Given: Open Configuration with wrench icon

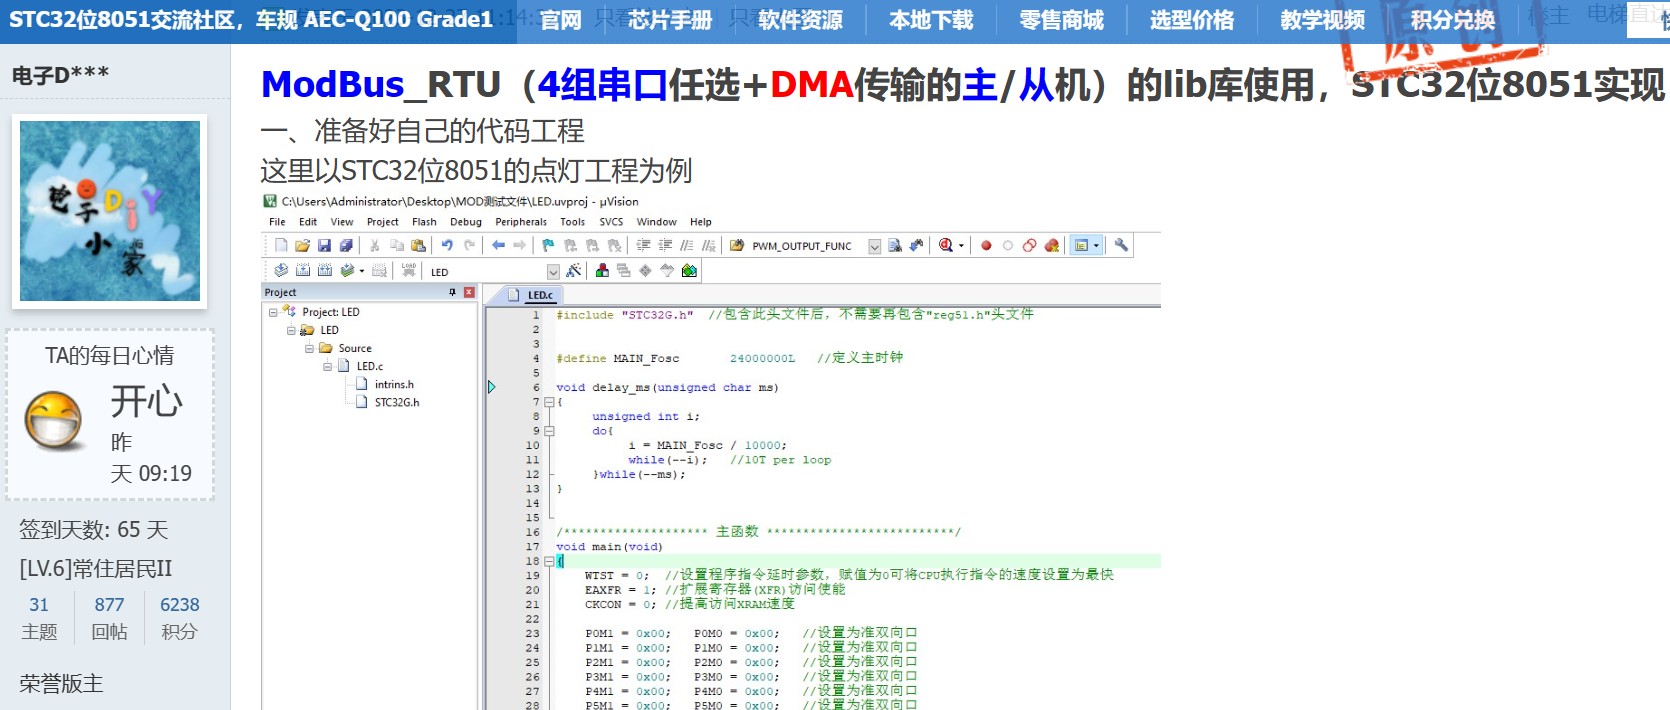Looking at the screenshot, I should coord(1121,245).
